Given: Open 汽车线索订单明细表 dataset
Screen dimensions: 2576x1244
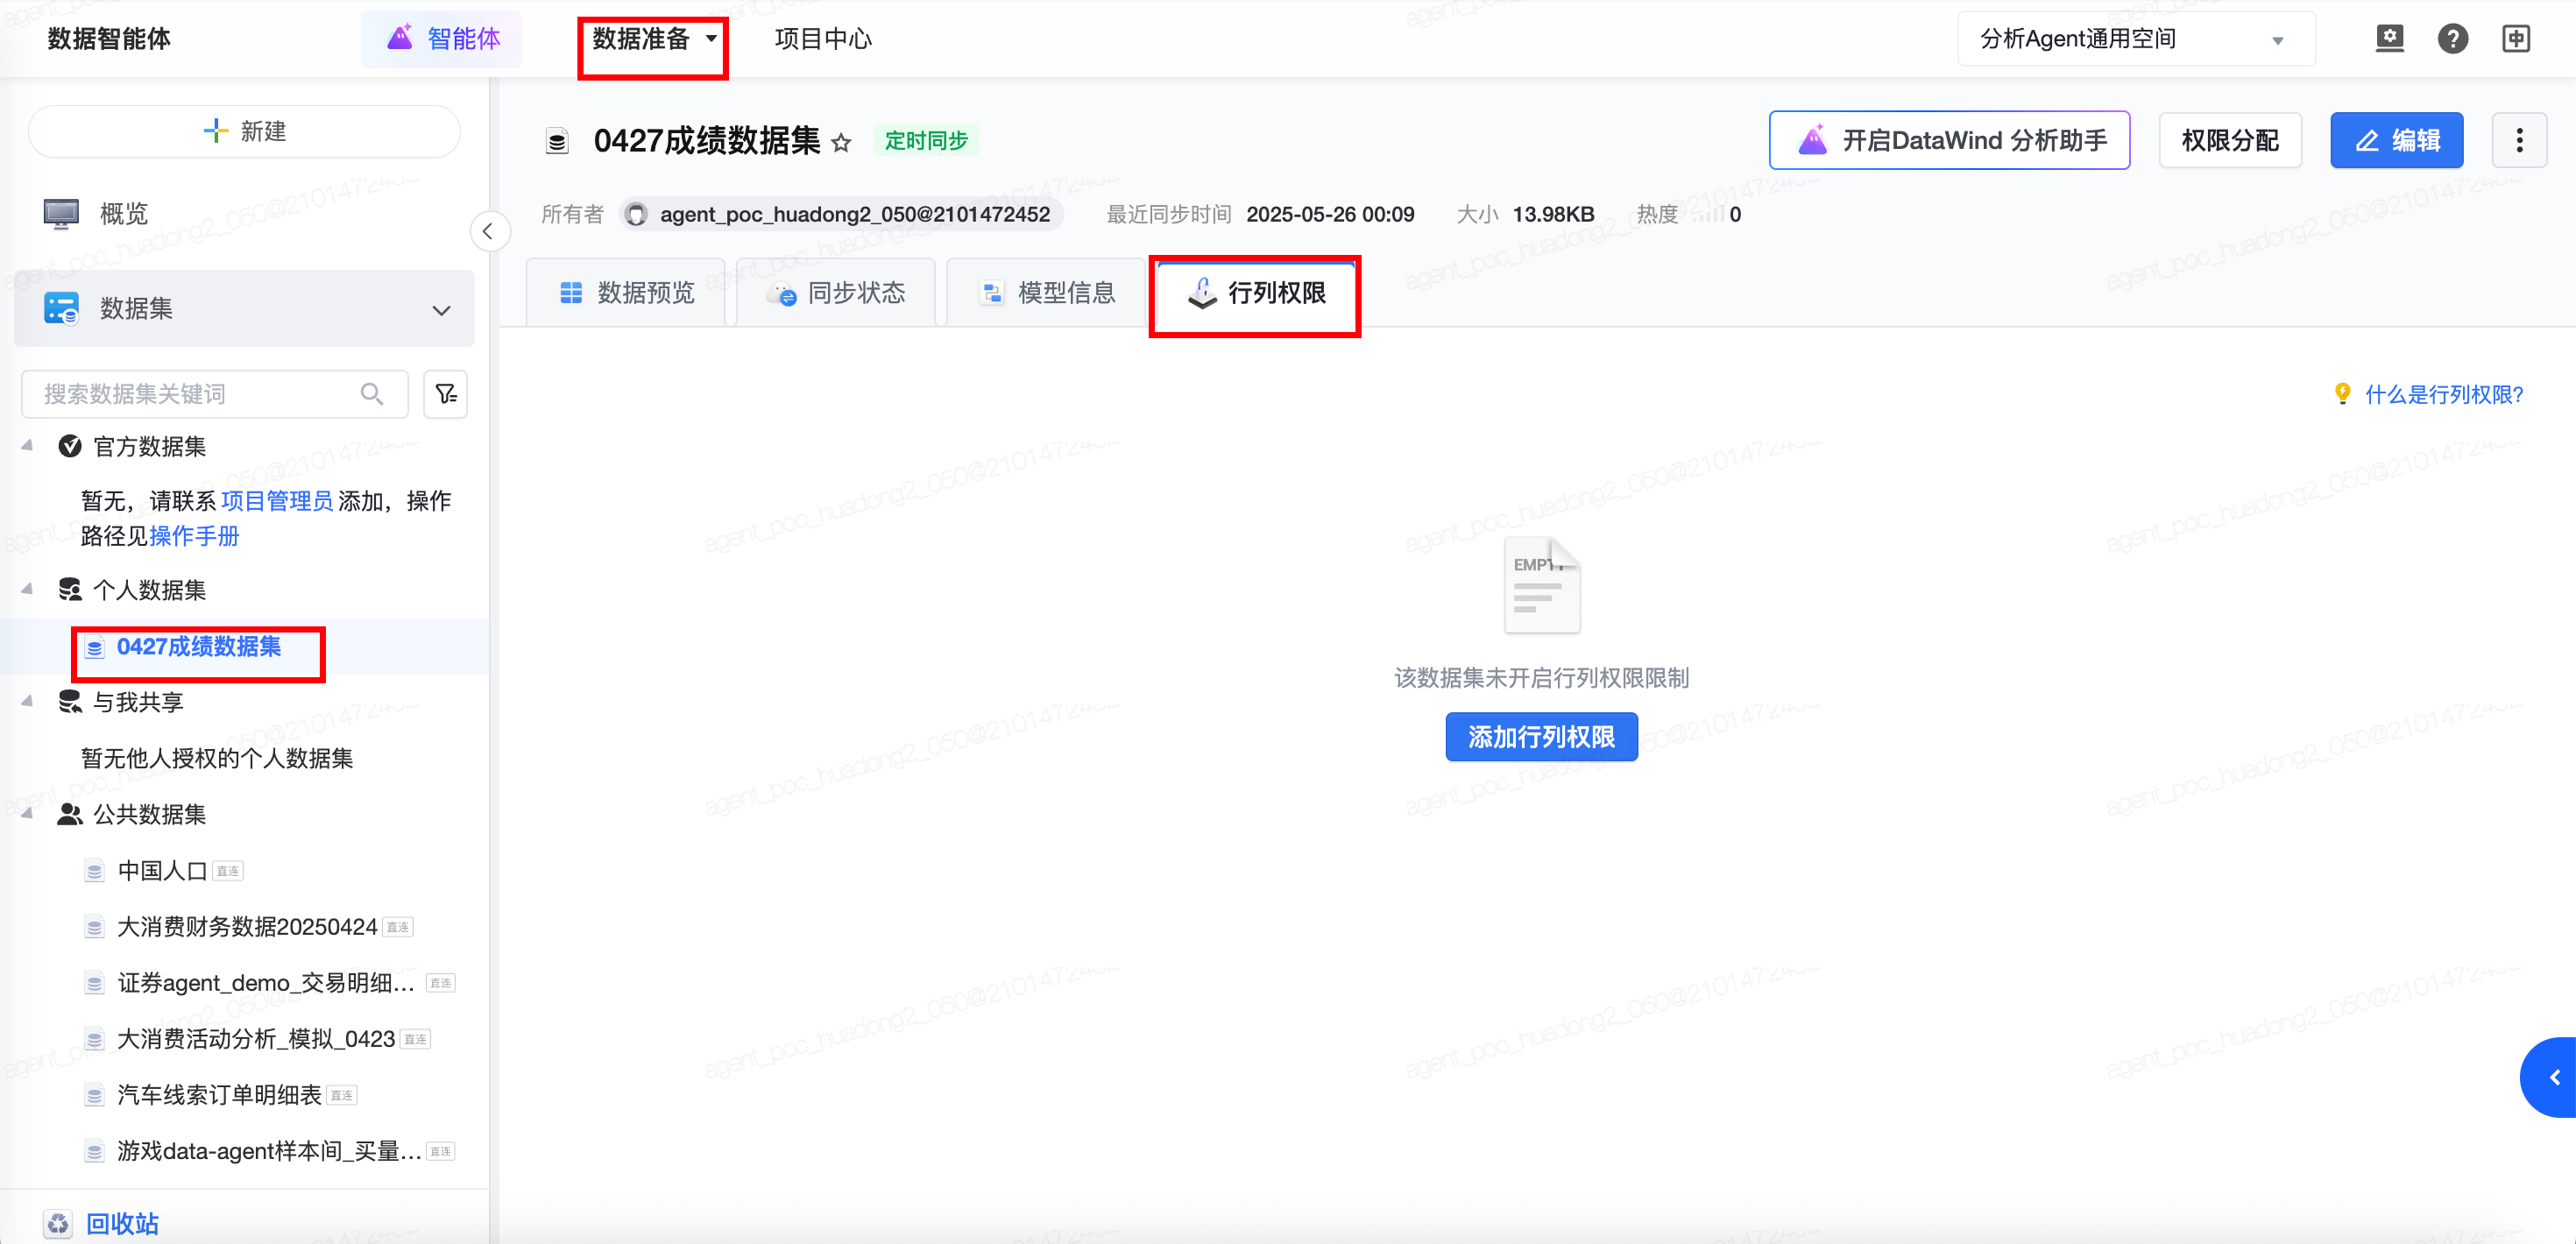Looking at the screenshot, I should [219, 1095].
